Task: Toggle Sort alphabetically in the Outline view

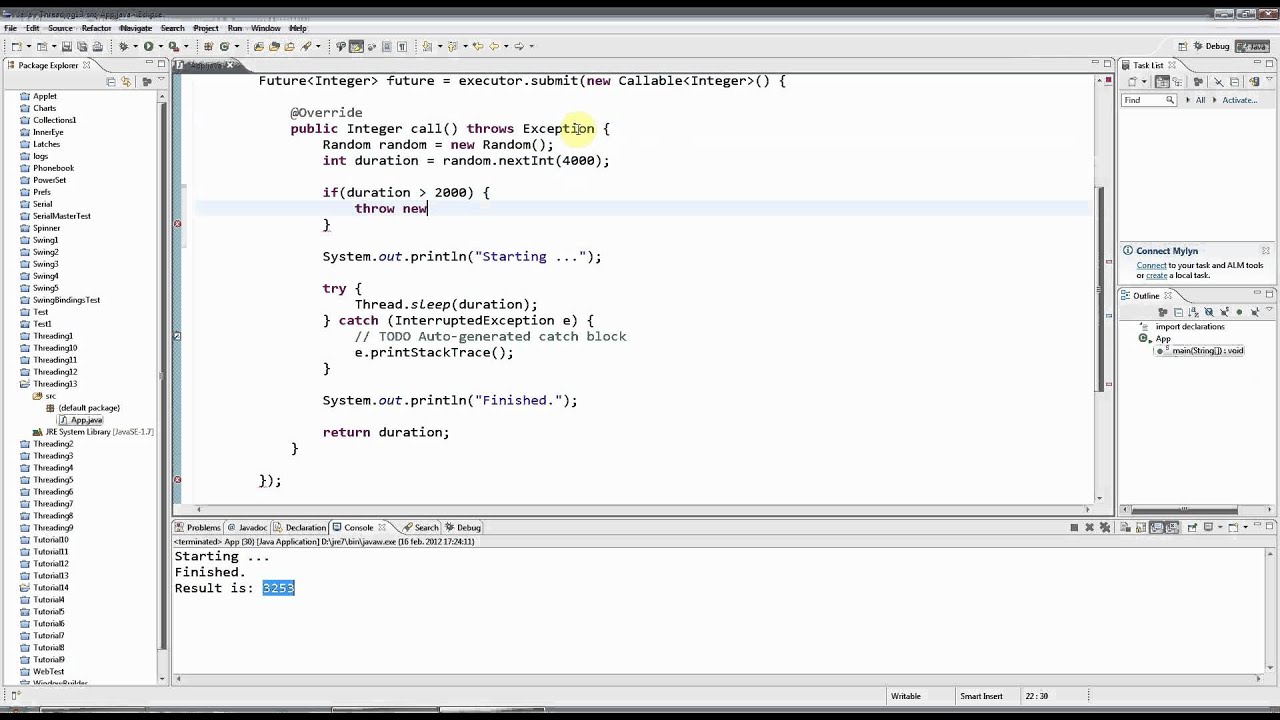Action: point(1194,312)
